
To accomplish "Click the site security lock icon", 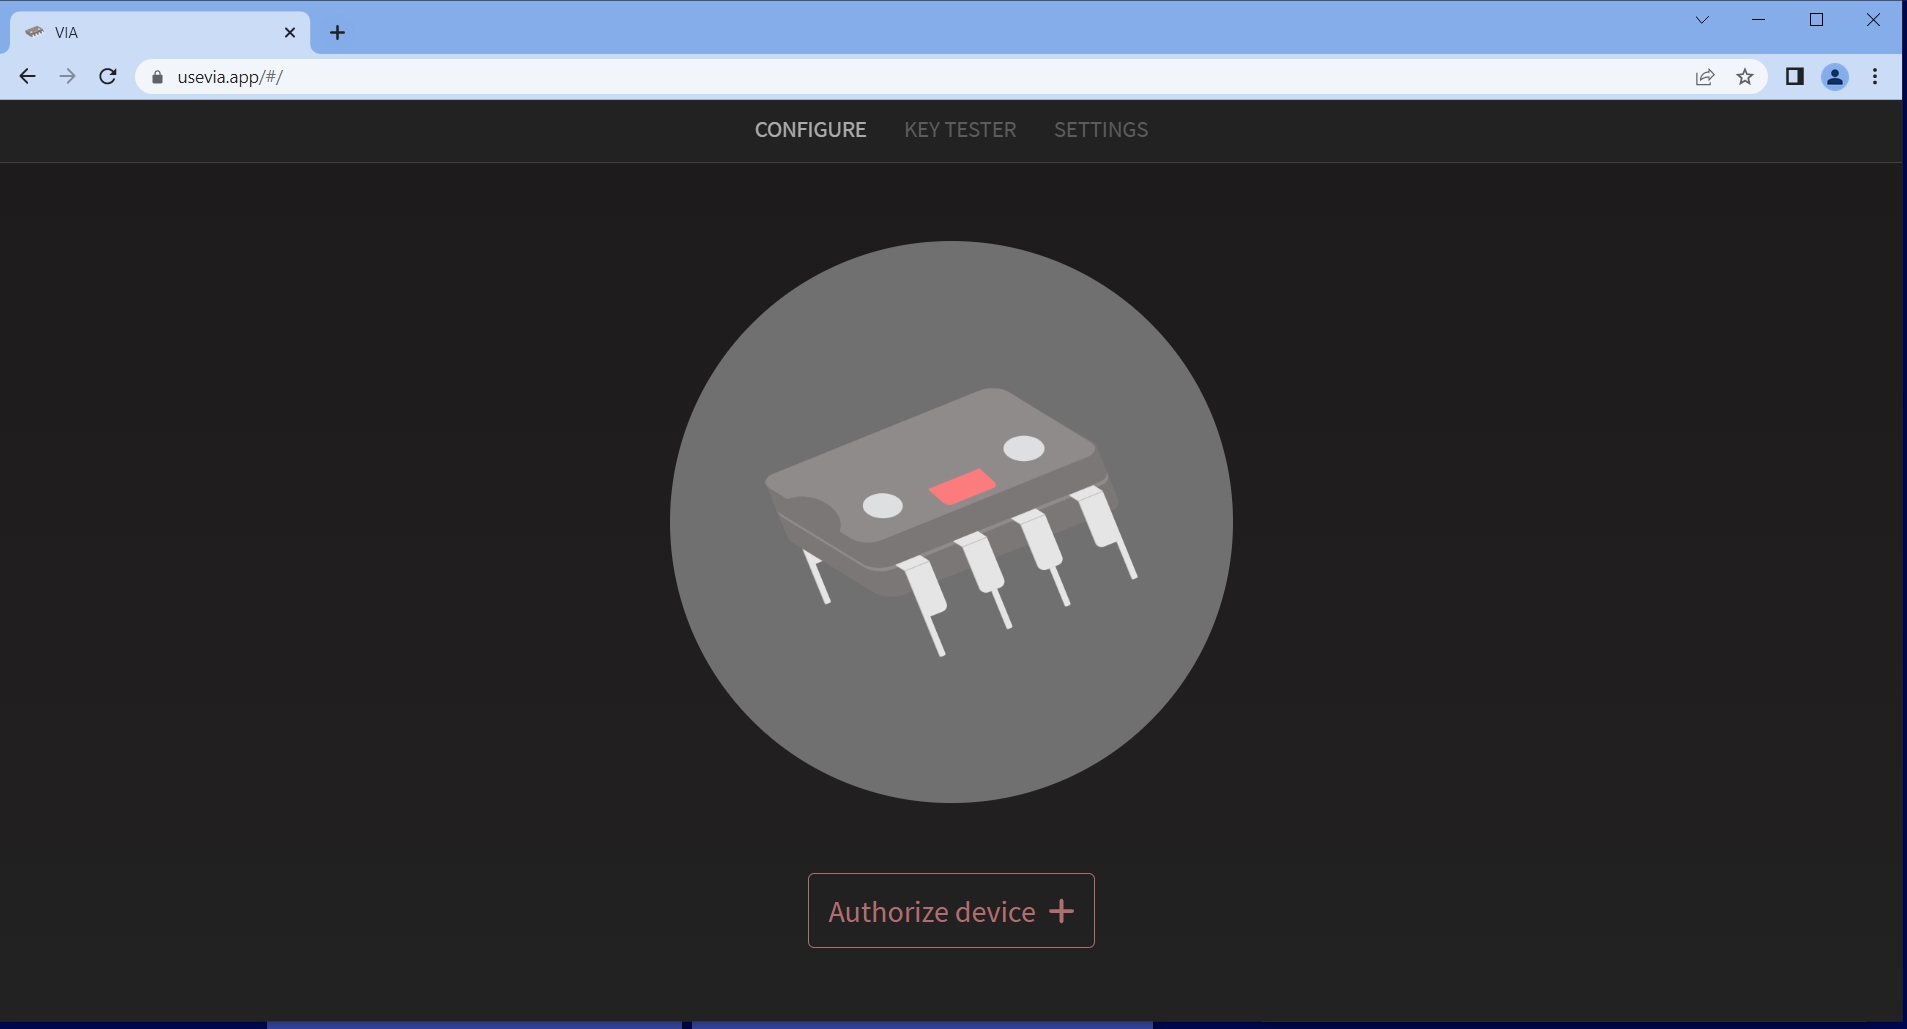I will coord(156,76).
